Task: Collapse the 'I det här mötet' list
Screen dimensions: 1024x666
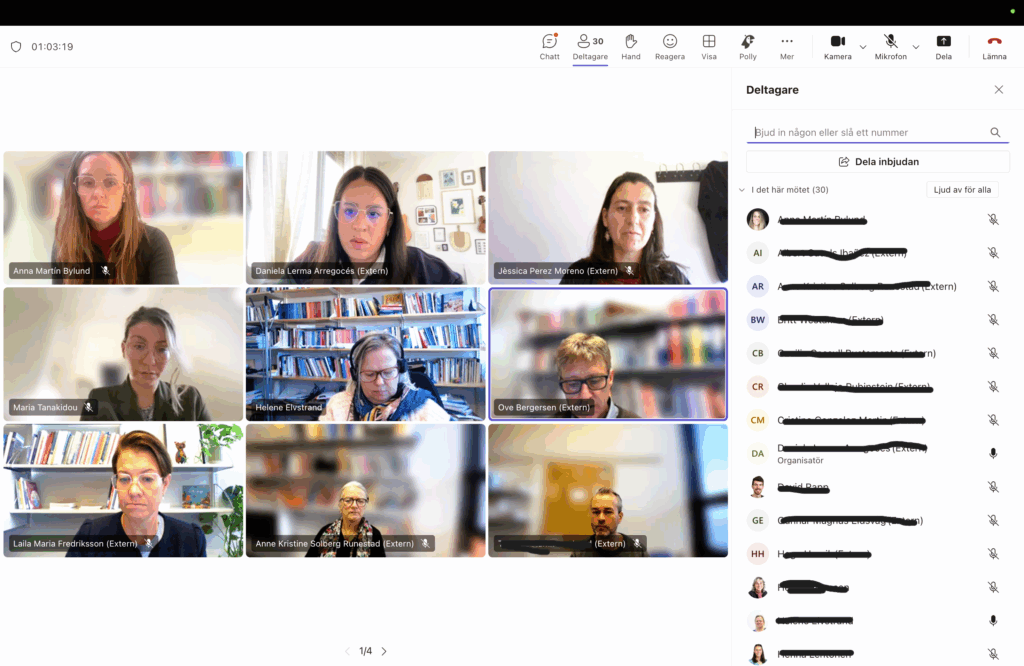Action: coord(741,190)
